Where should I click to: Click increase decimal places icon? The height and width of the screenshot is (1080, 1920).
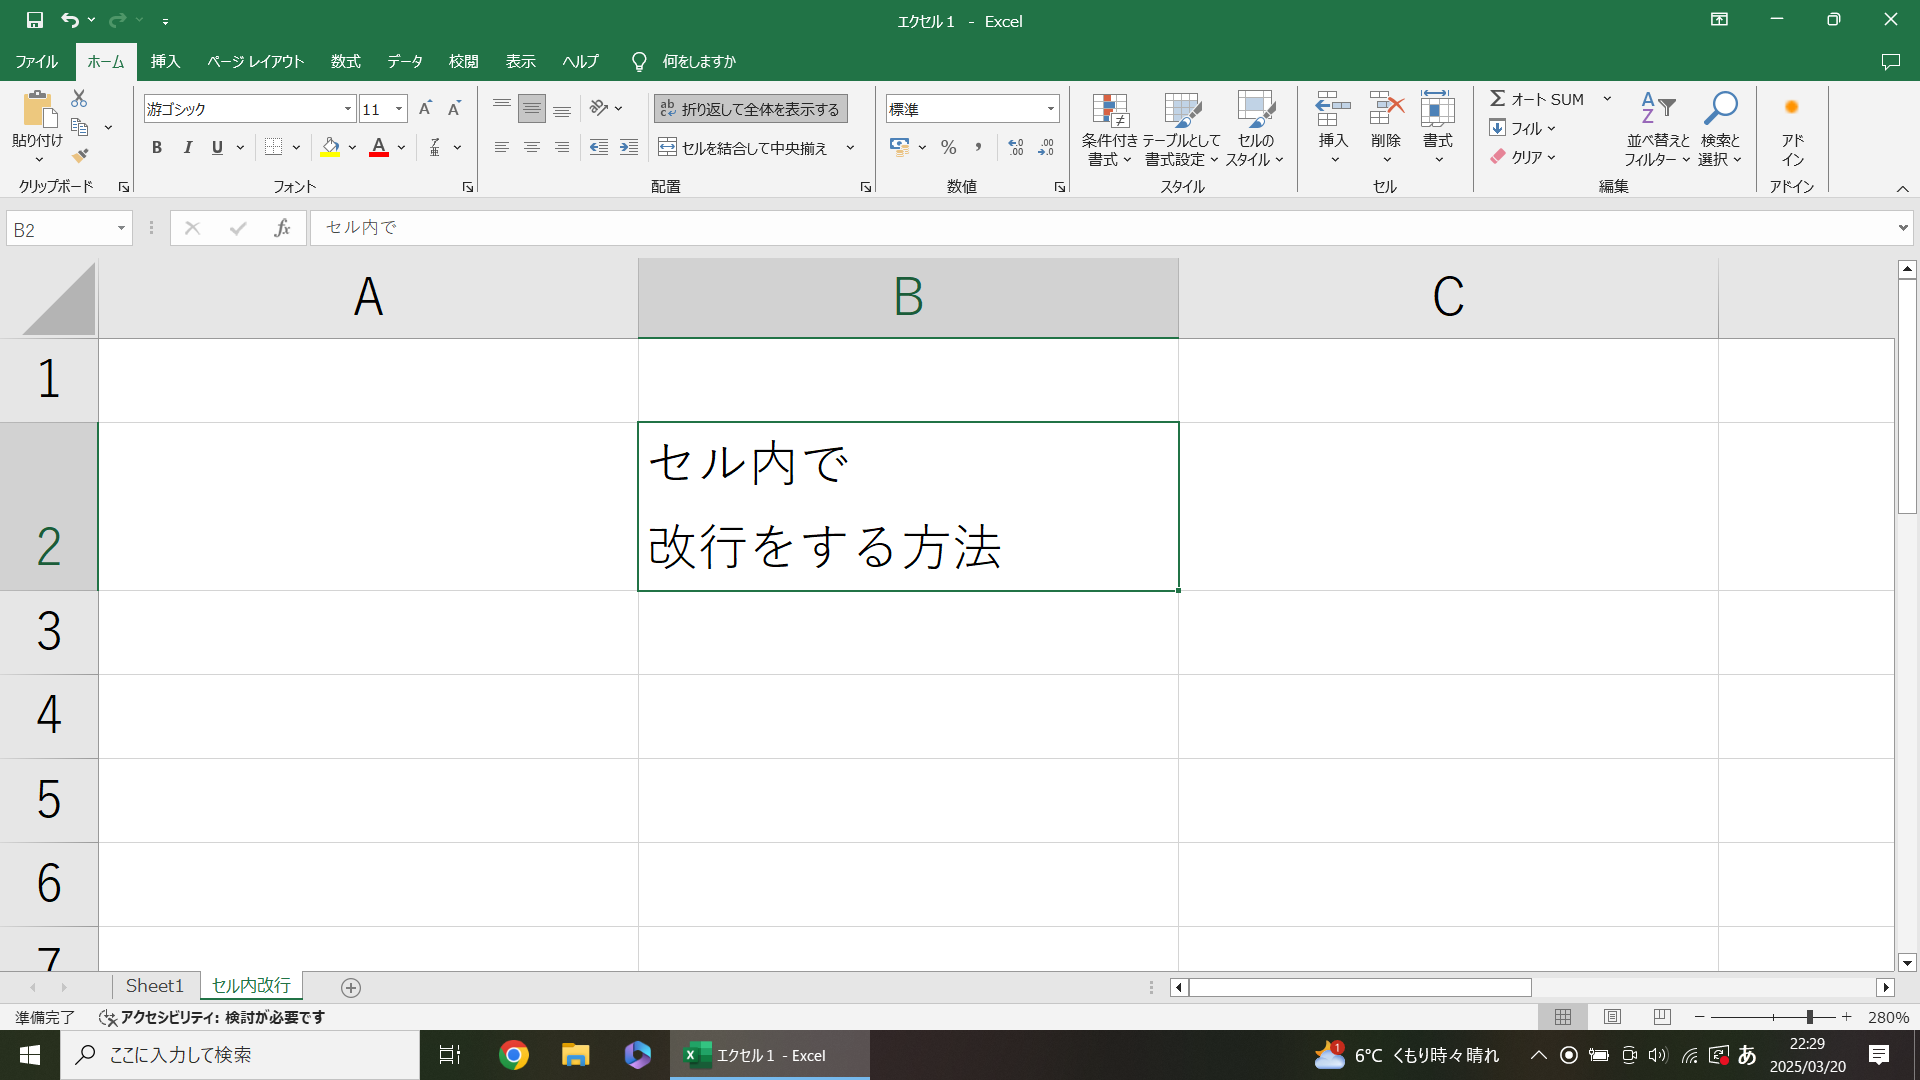click(x=1016, y=147)
